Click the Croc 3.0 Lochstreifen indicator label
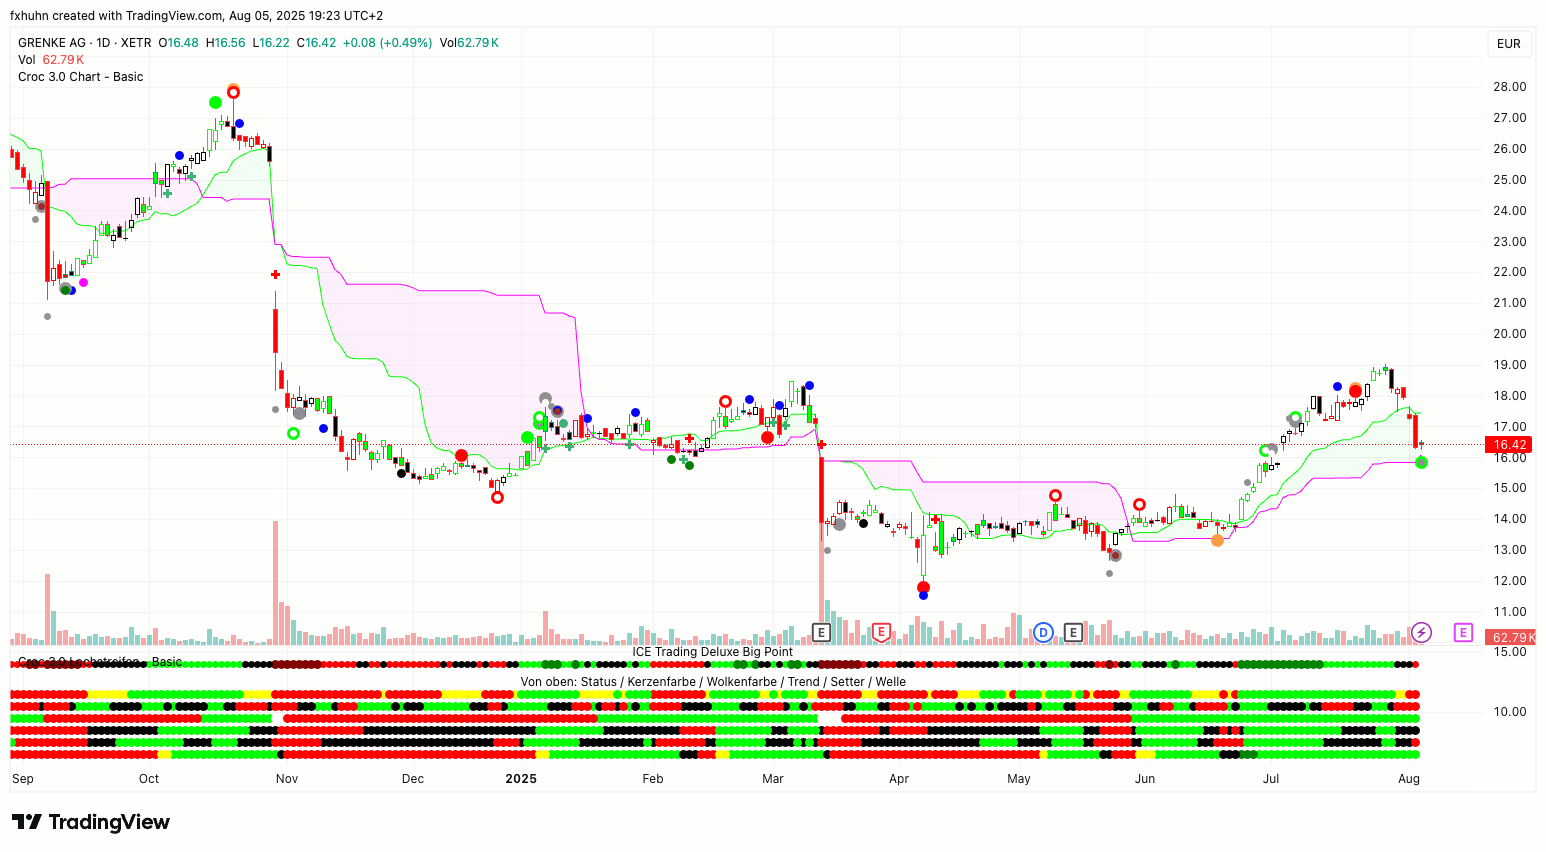 coord(100,662)
